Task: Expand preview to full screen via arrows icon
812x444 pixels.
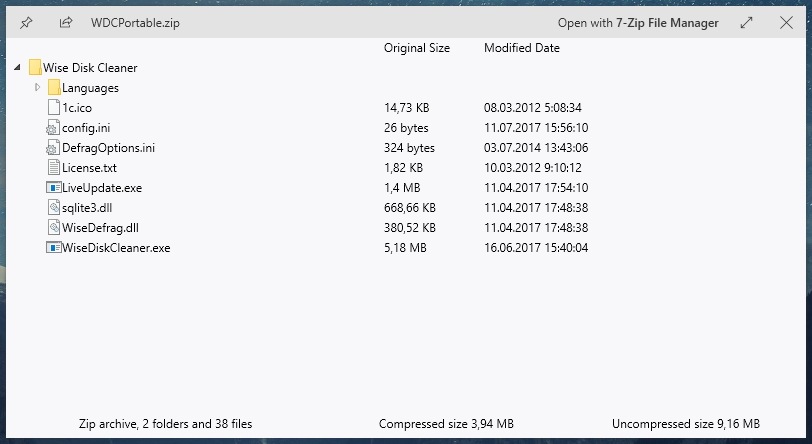Action: pyautogui.click(x=746, y=23)
